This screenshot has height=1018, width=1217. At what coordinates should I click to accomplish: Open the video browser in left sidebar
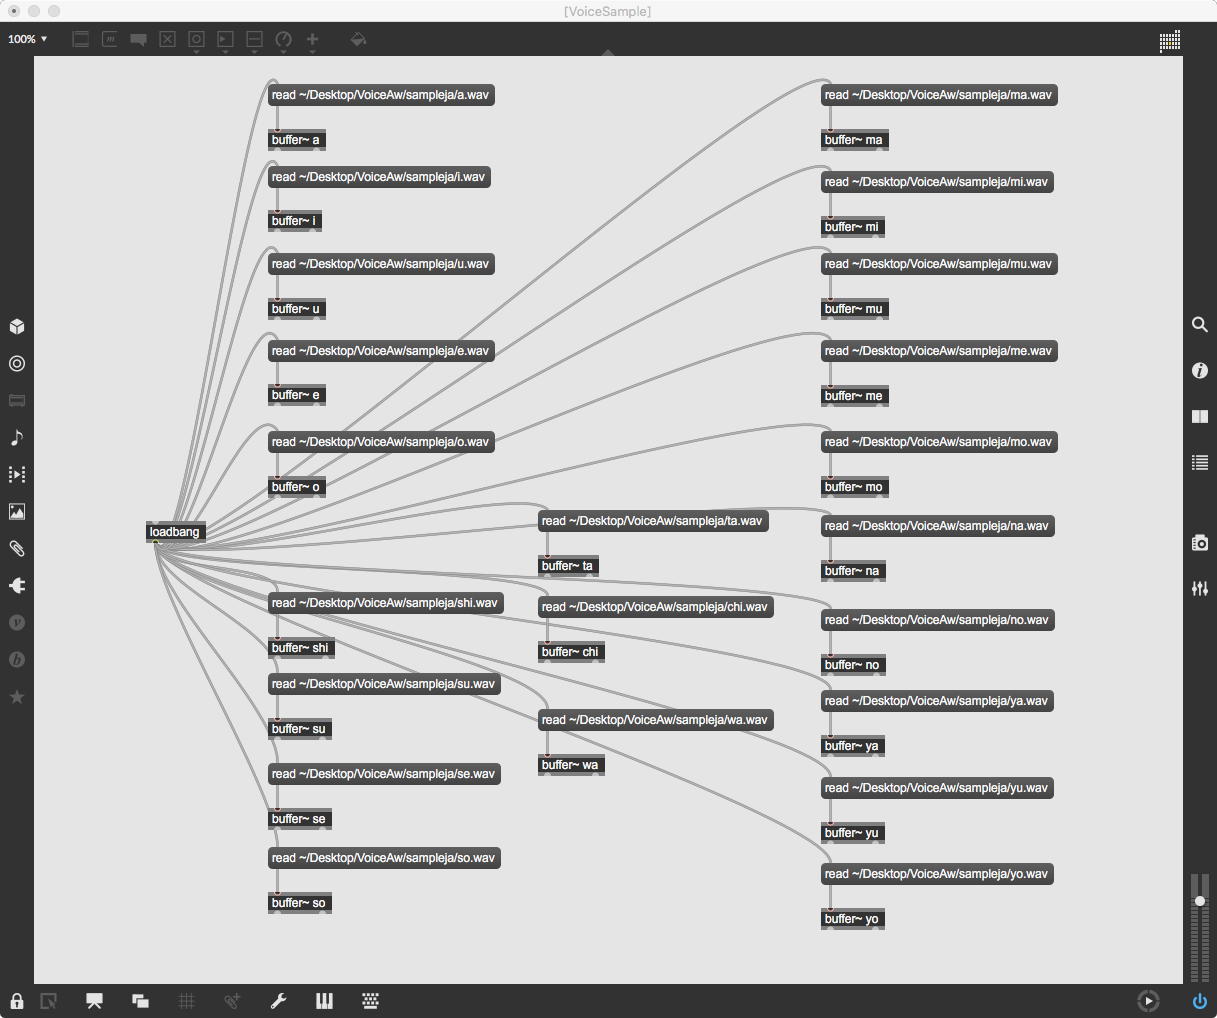coord(17,475)
